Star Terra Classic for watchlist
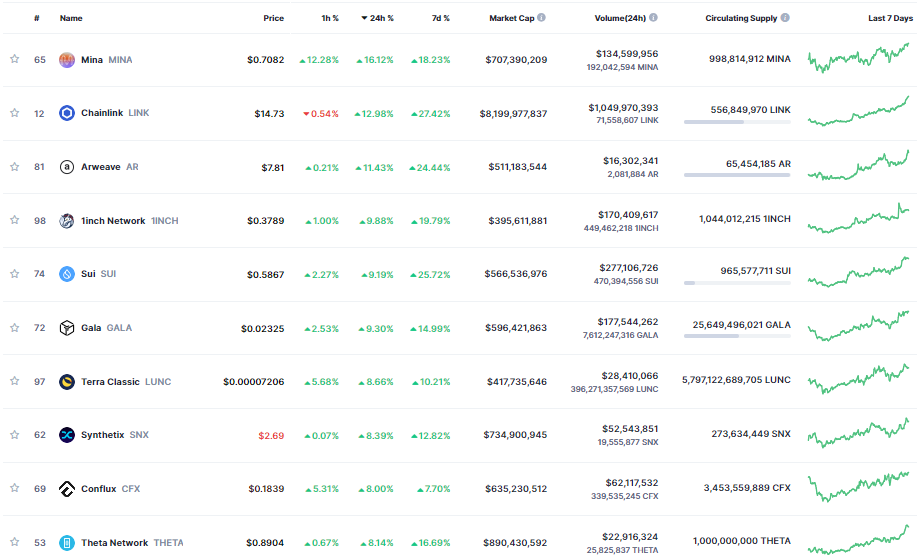The width and height of the screenshot is (919, 555). point(15,381)
